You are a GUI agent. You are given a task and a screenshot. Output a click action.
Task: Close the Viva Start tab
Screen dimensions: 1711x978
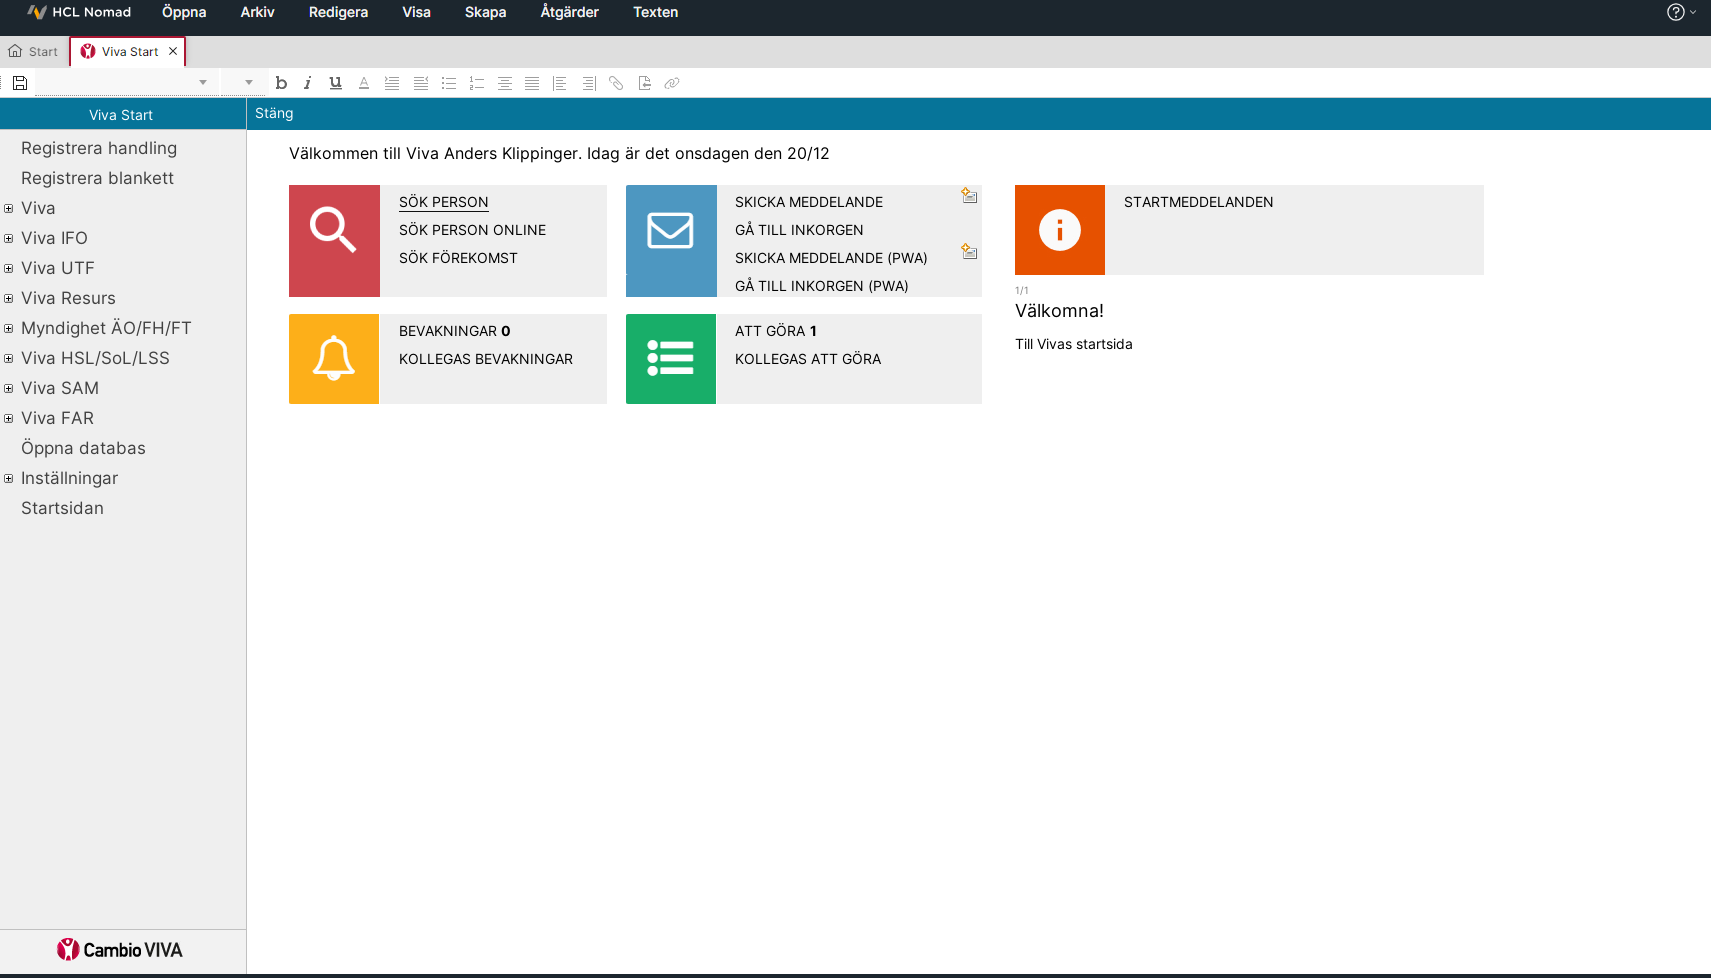pos(173,51)
